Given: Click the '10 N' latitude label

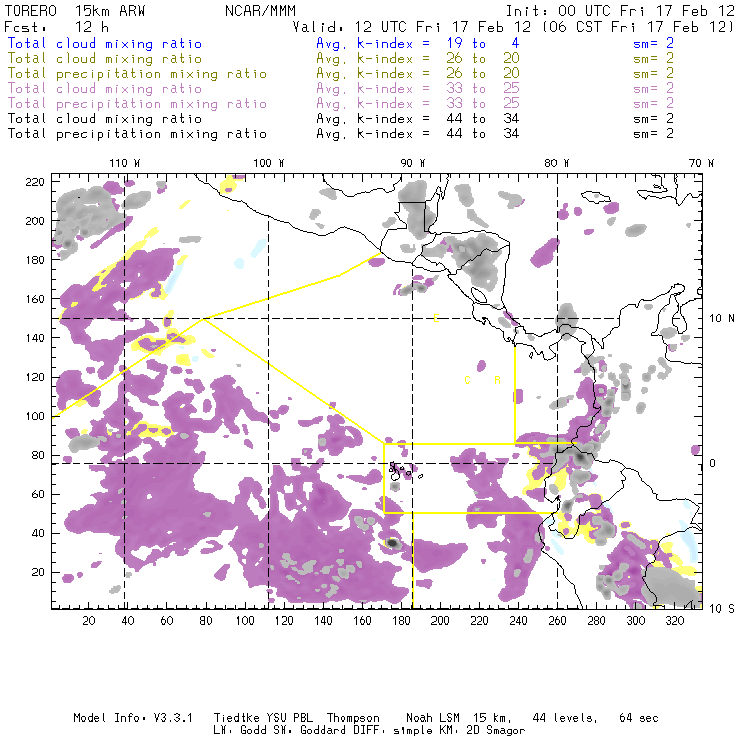Looking at the screenshot, I should click(722, 319).
